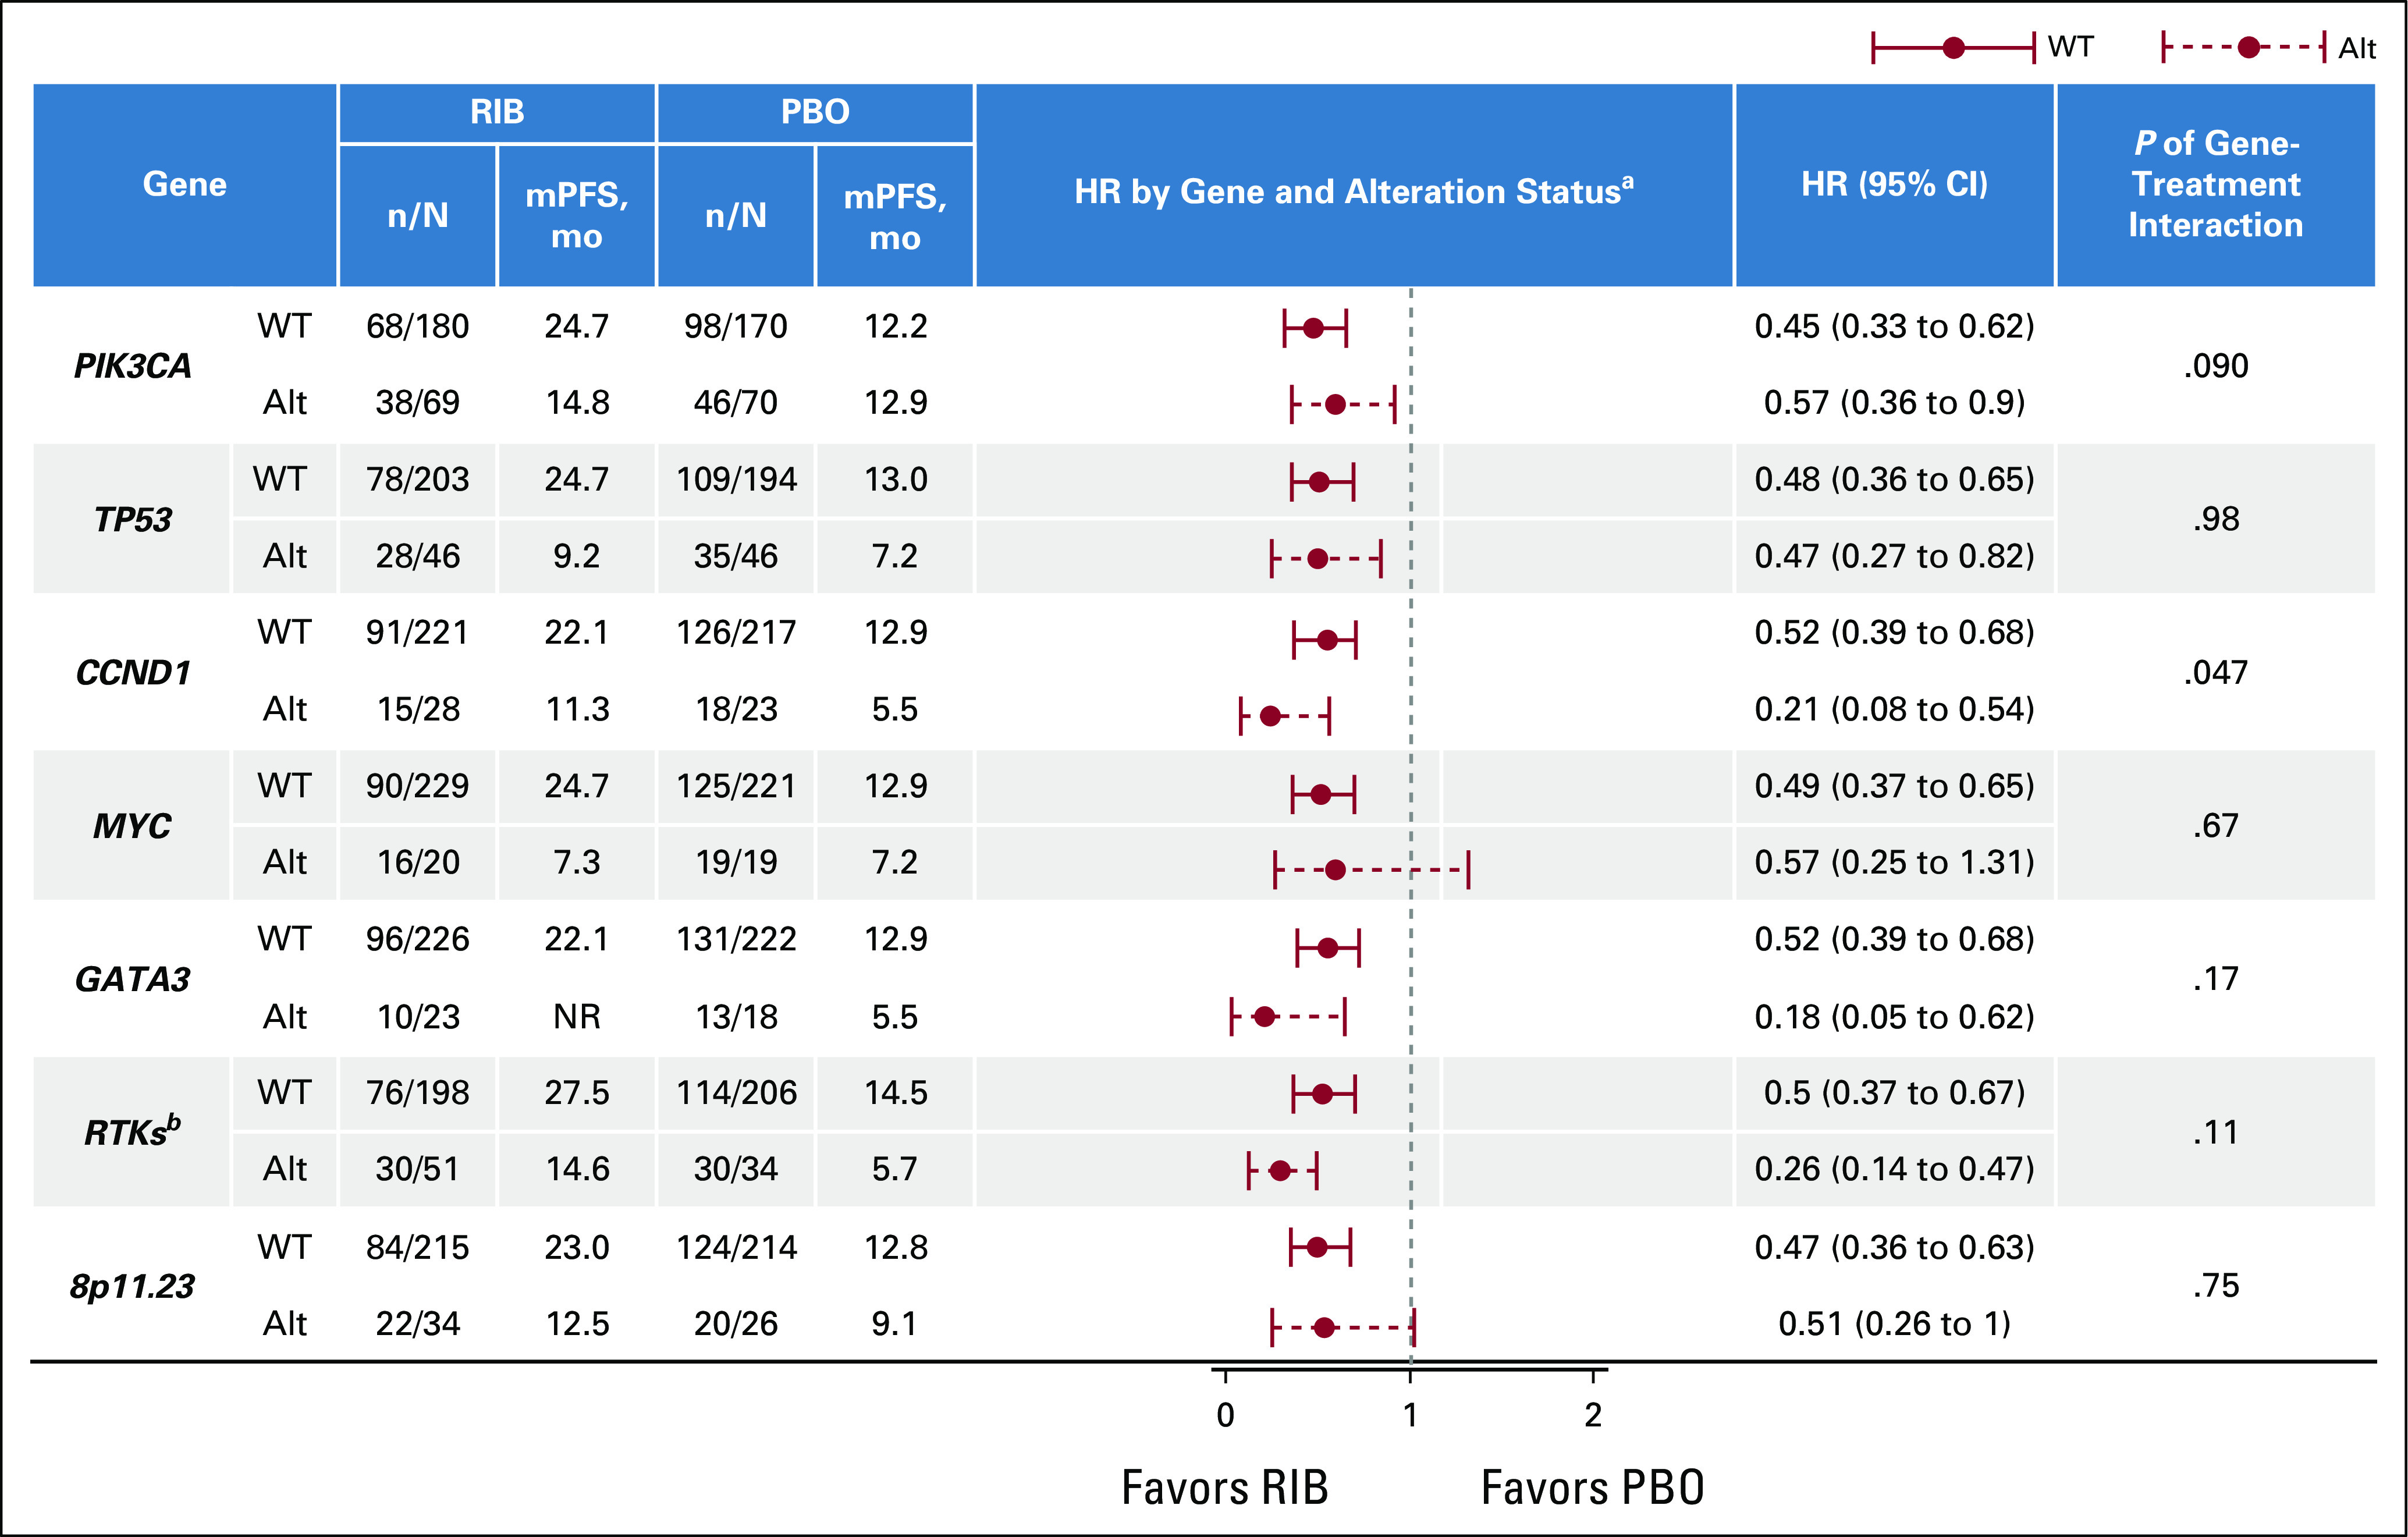
Task: Click HR 0.45 (0.33 to 0.62)
Action: [x=1894, y=326]
